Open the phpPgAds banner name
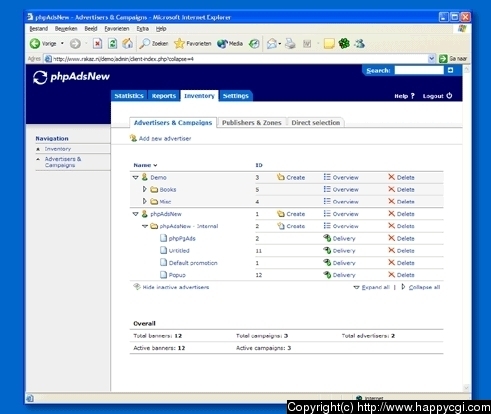 pyautogui.click(x=182, y=238)
